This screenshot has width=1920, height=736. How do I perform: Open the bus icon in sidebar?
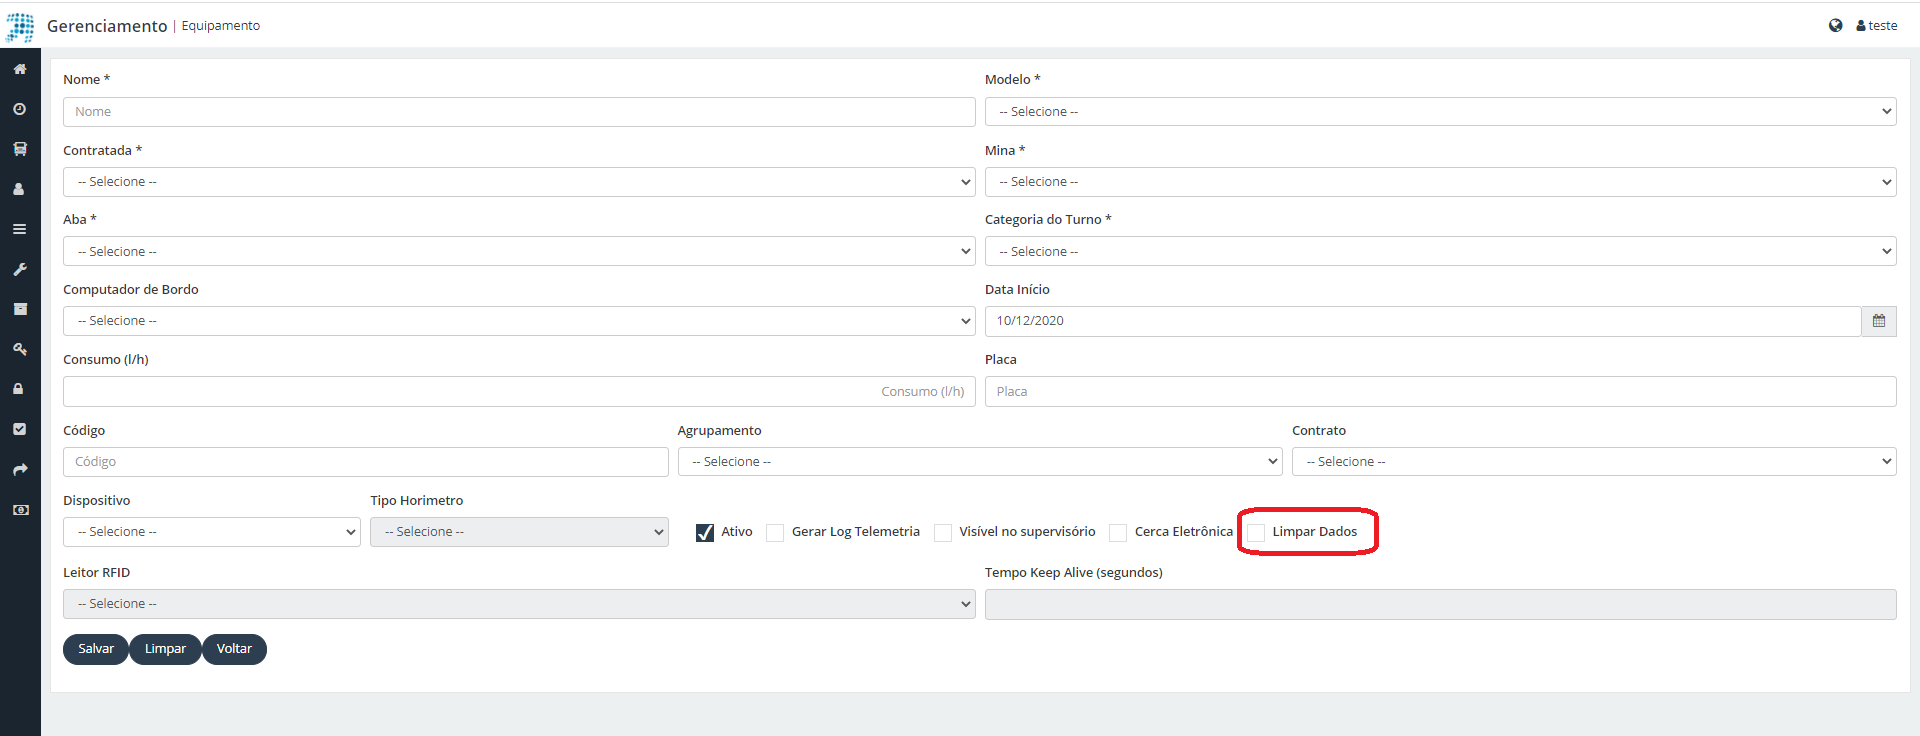click(19, 149)
